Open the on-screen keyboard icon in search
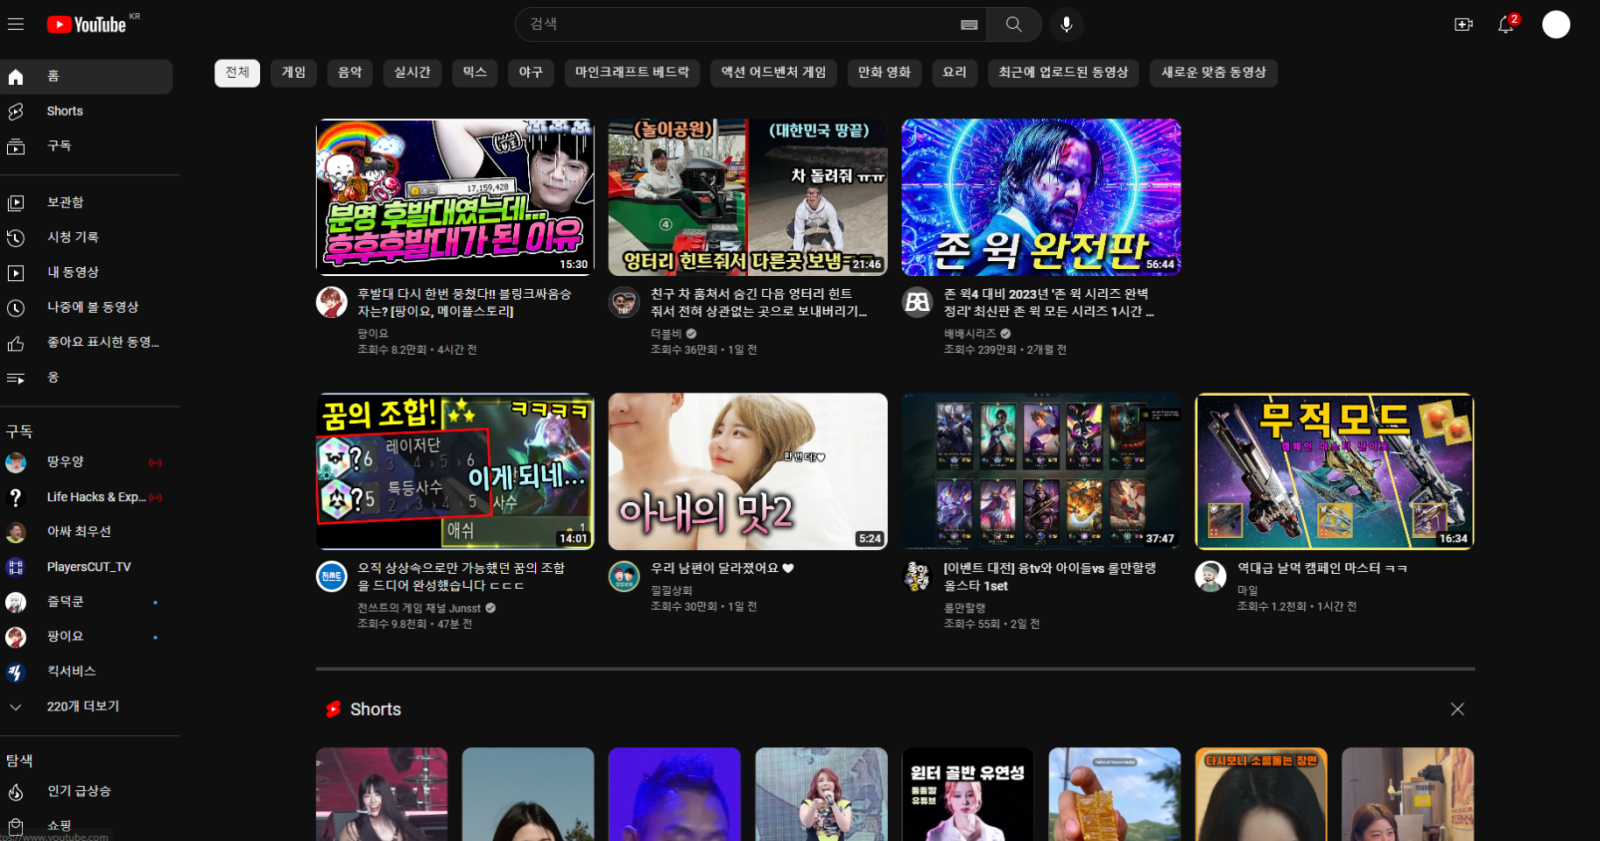1600x841 pixels. point(968,25)
